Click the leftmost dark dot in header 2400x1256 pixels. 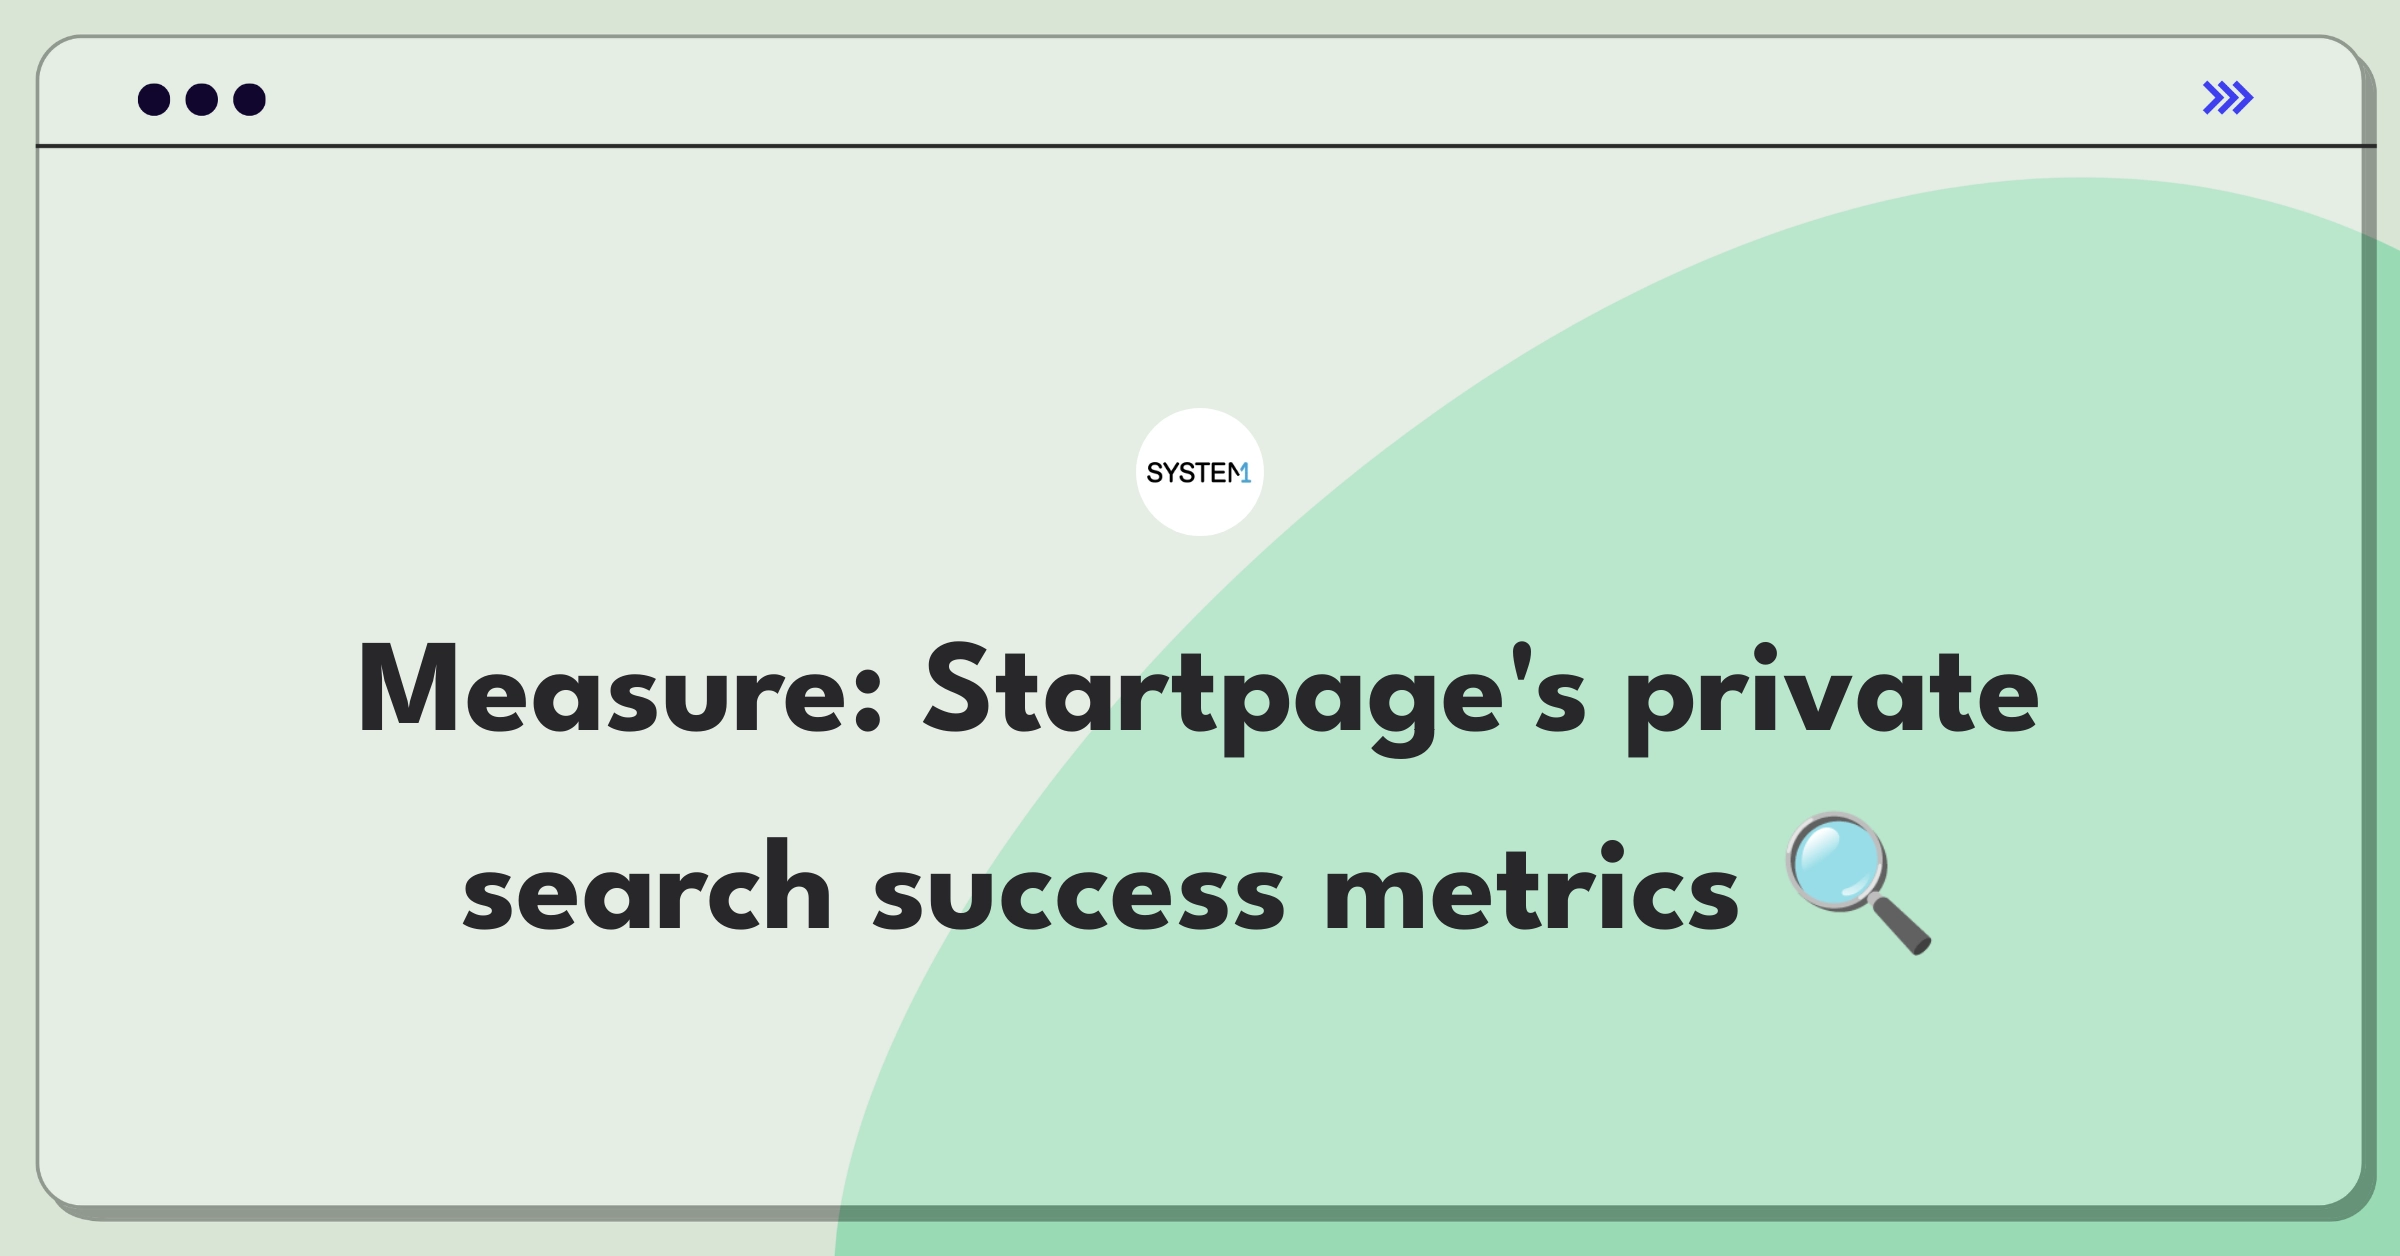coord(154,100)
